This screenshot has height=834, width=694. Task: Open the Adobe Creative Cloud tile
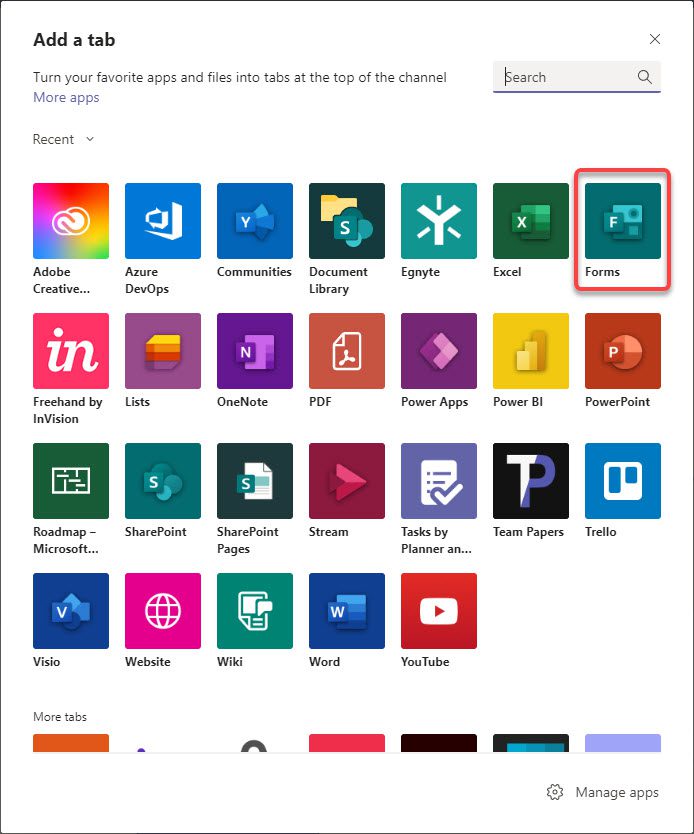click(70, 221)
